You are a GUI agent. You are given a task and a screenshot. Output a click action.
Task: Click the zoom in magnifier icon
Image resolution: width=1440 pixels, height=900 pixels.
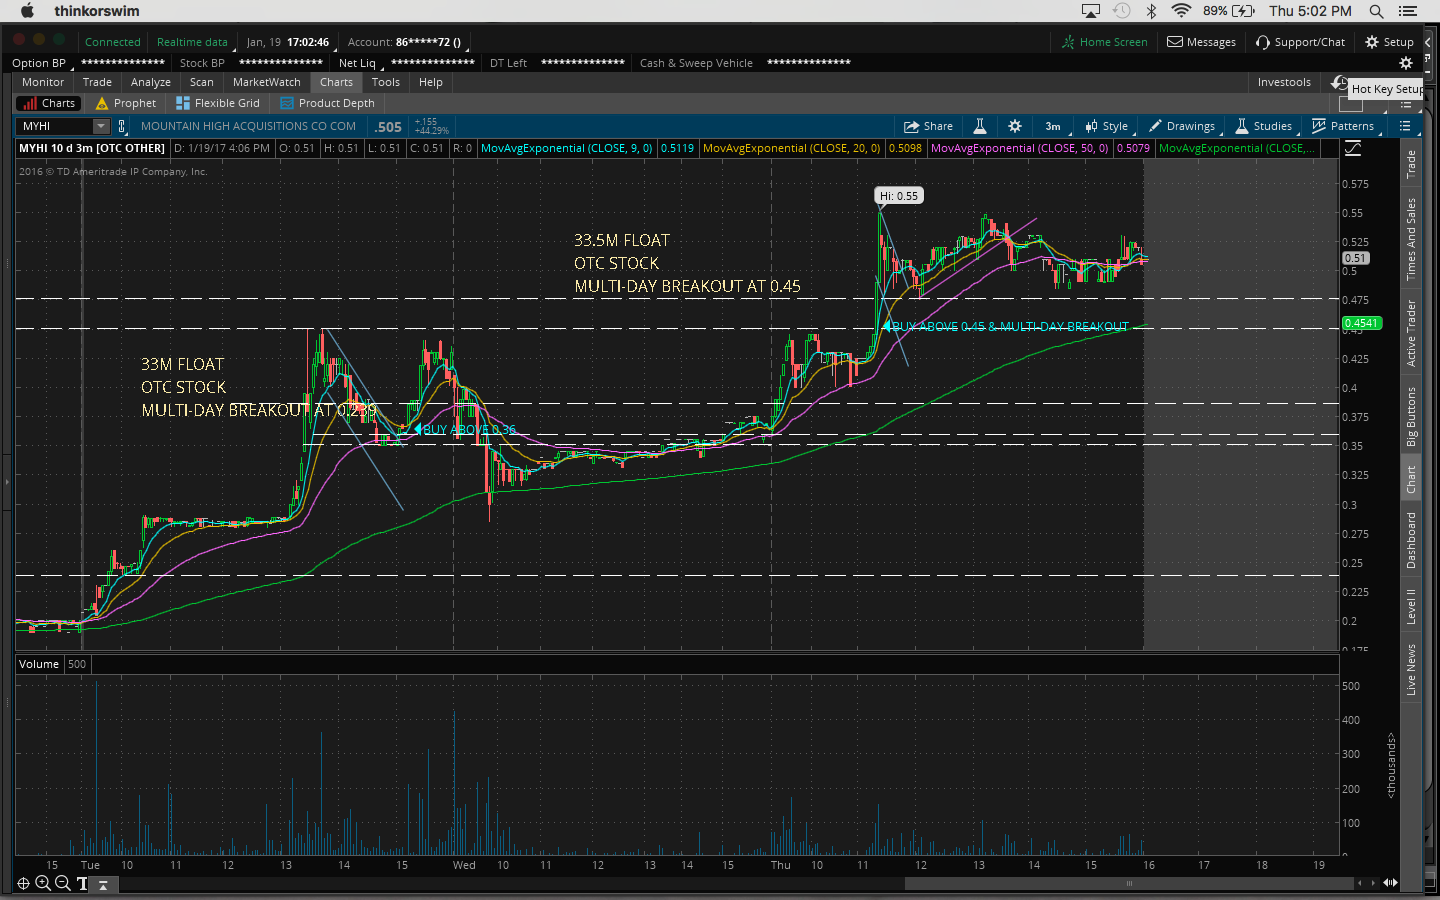pos(43,883)
